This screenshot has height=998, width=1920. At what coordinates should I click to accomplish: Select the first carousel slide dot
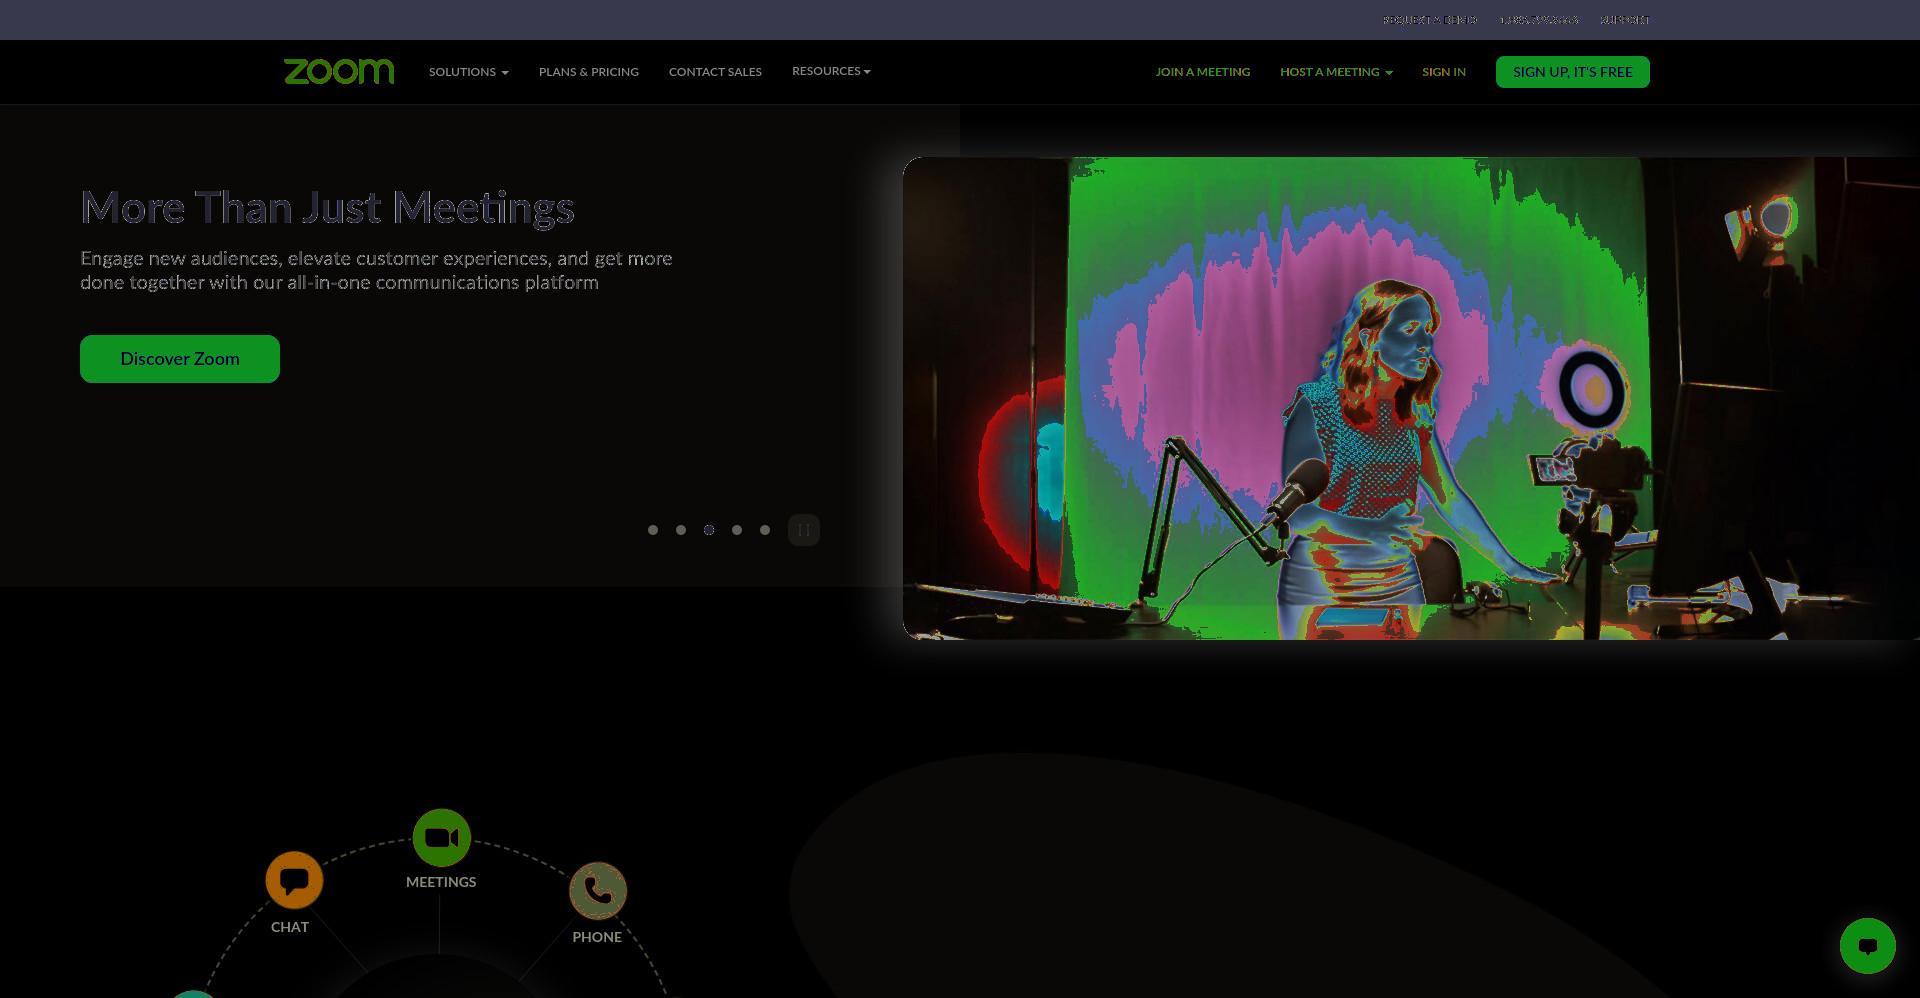pyautogui.click(x=653, y=530)
